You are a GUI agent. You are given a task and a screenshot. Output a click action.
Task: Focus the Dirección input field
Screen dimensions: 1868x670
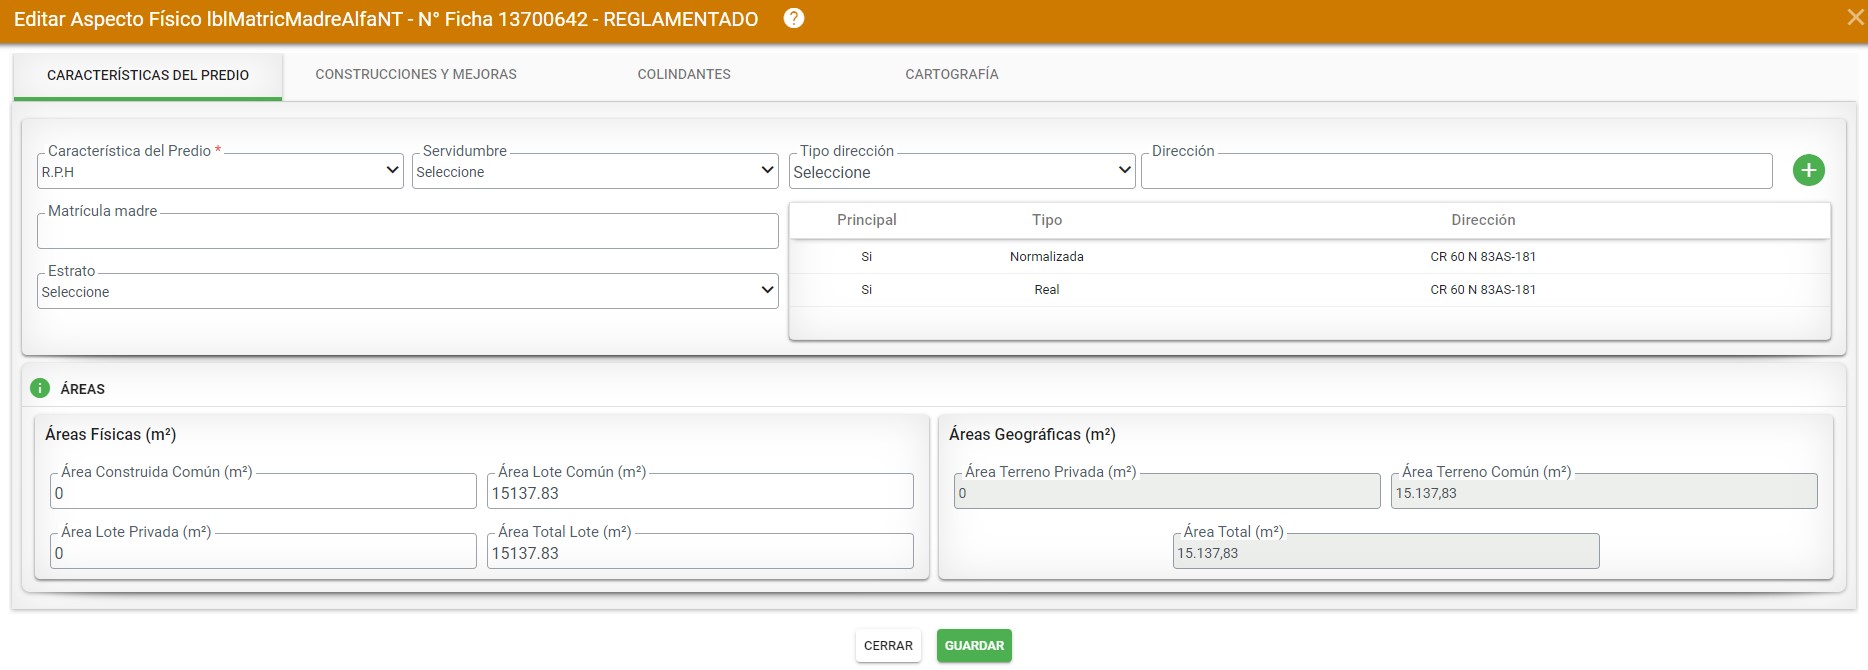(x=1457, y=171)
